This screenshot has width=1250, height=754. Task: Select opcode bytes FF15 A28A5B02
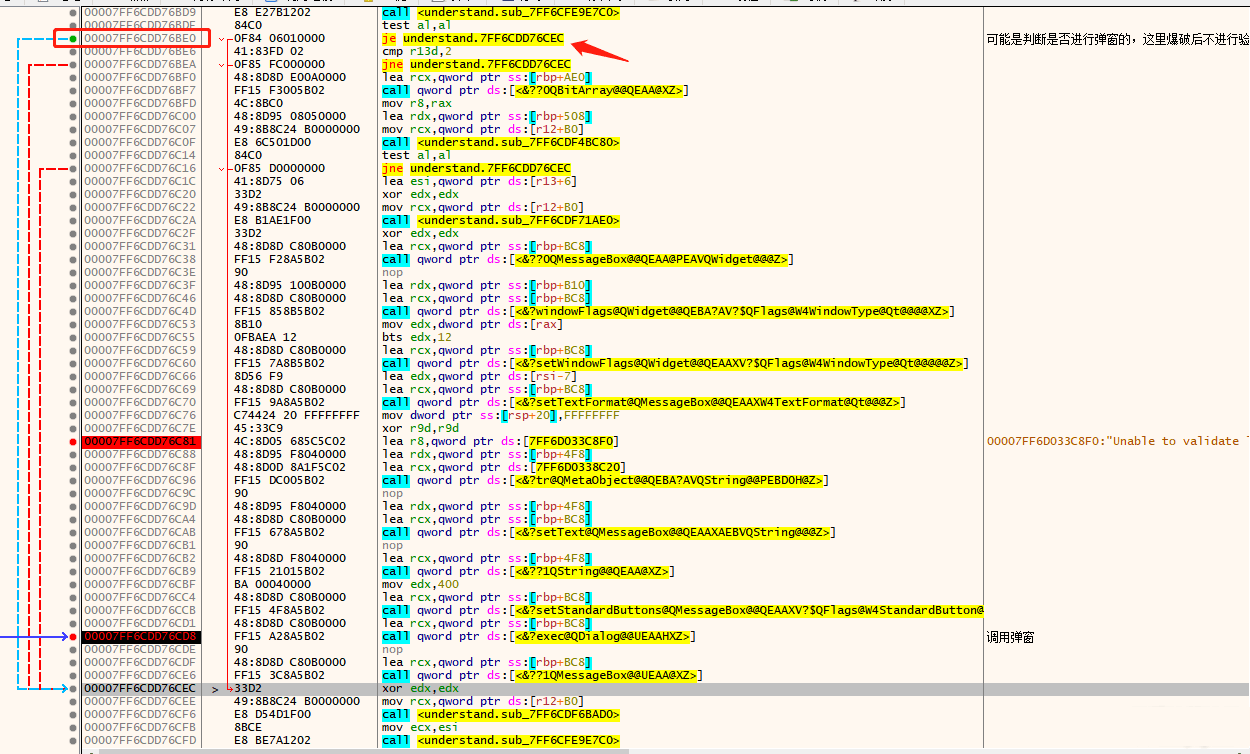(279, 636)
